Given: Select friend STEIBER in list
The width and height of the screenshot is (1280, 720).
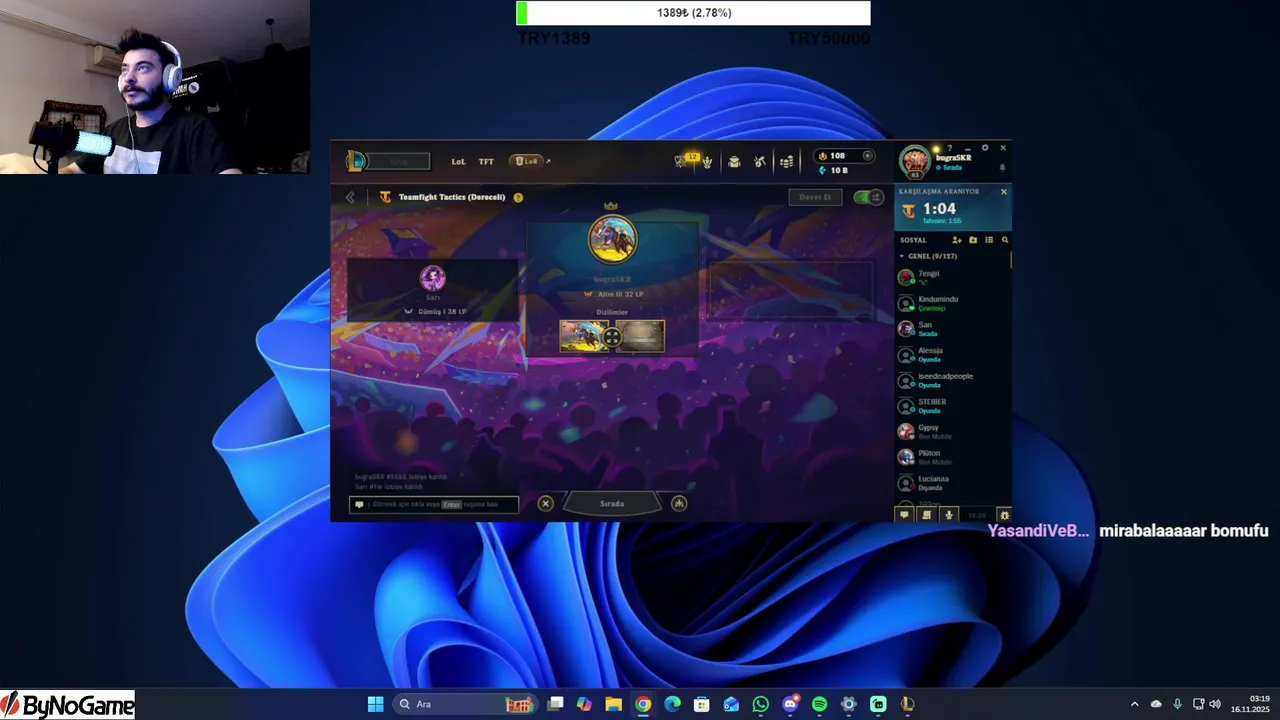Looking at the screenshot, I should [x=951, y=406].
